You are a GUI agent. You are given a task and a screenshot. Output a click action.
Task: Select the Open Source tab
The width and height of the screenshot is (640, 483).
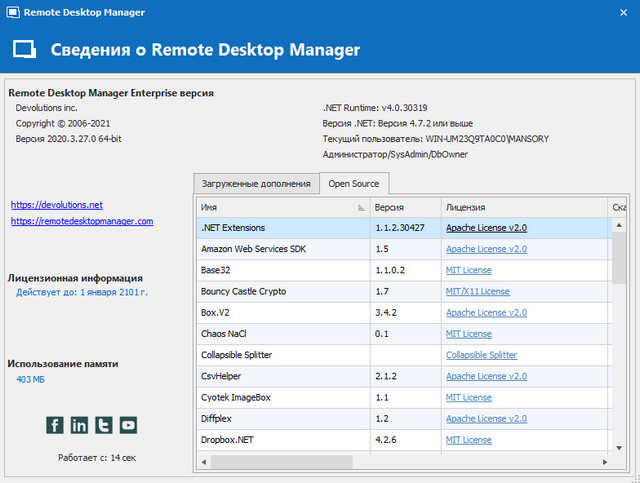pos(353,184)
